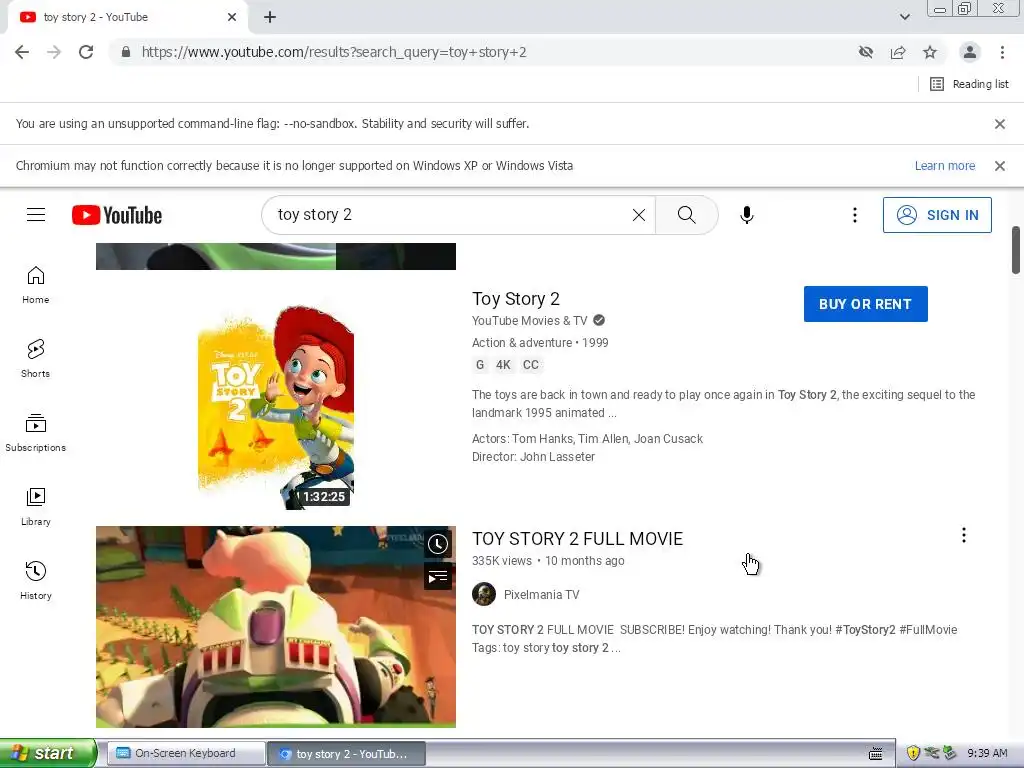
Task: Expand the tab search chevron
Action: [x=904, y=17]
